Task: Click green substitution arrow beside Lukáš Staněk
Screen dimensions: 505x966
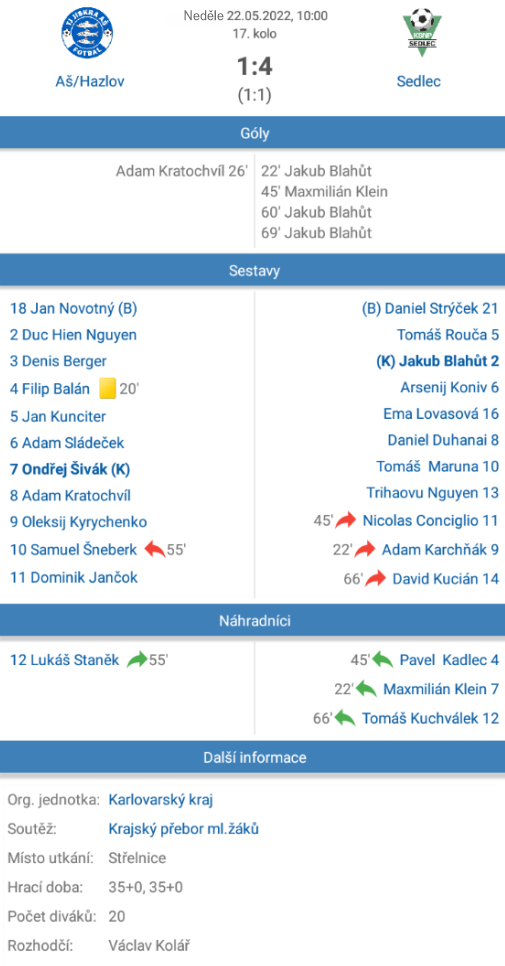Action: pyautogui.click(x=137, y=660)
